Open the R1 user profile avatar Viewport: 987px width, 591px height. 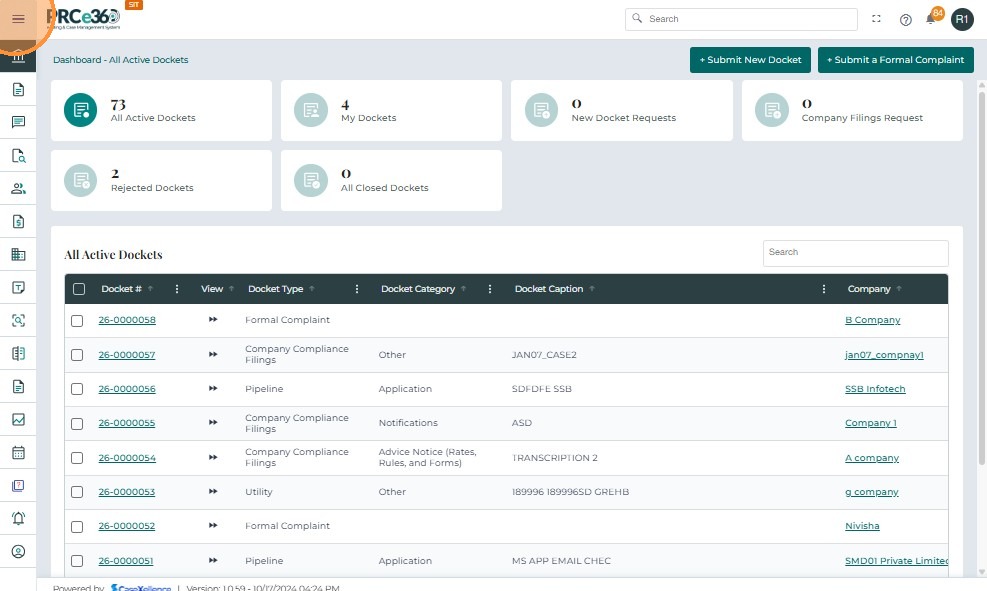coord(962,19)
